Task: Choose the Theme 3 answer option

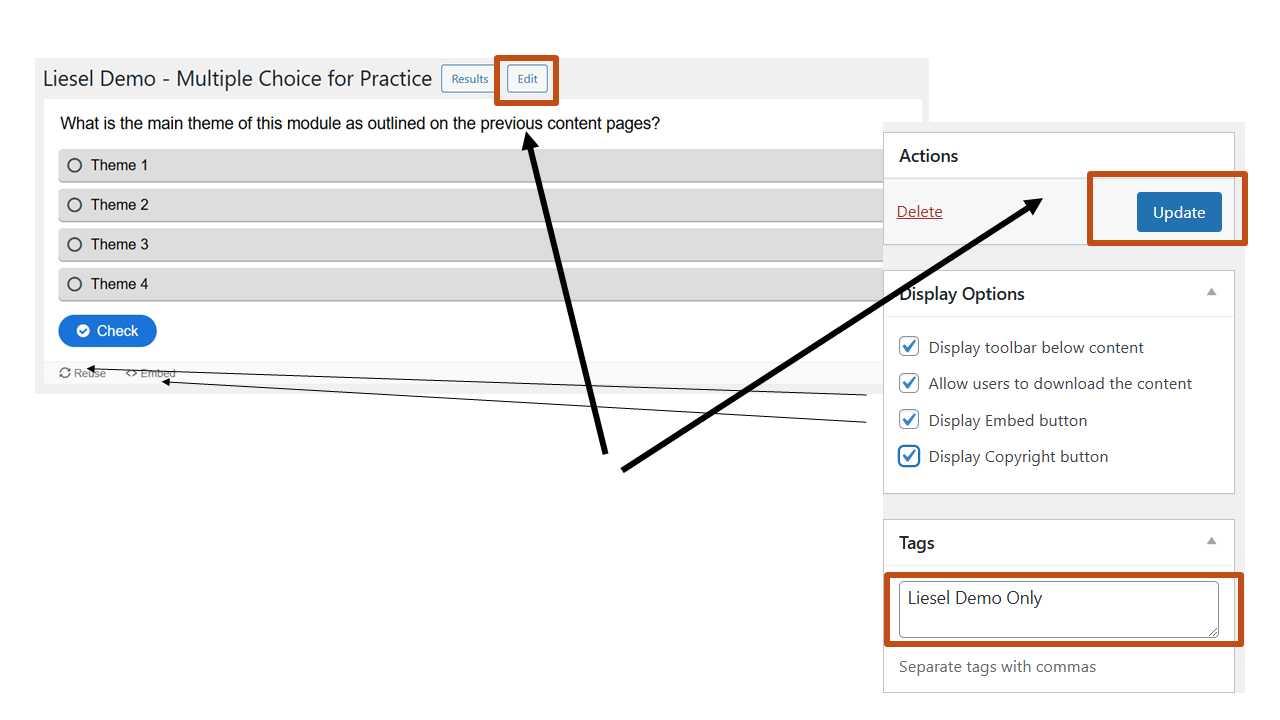Action: 470,244
